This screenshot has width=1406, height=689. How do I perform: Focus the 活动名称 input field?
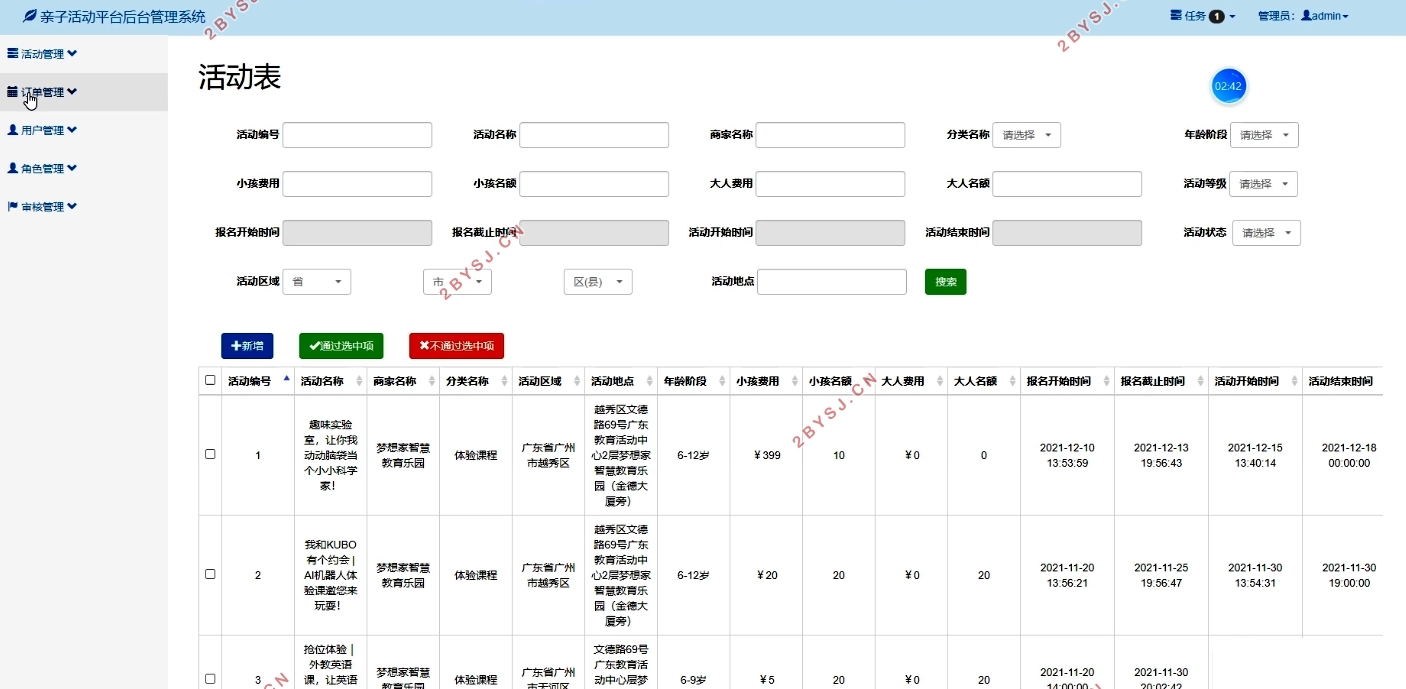point(594,135)
